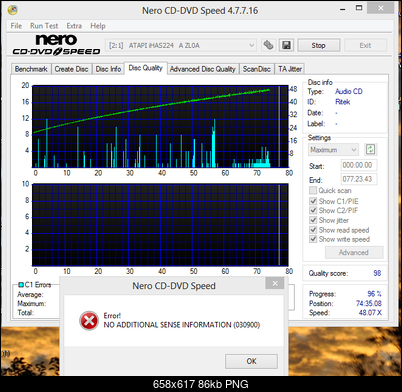Click the red error icon in dialog

pos(89,320)
